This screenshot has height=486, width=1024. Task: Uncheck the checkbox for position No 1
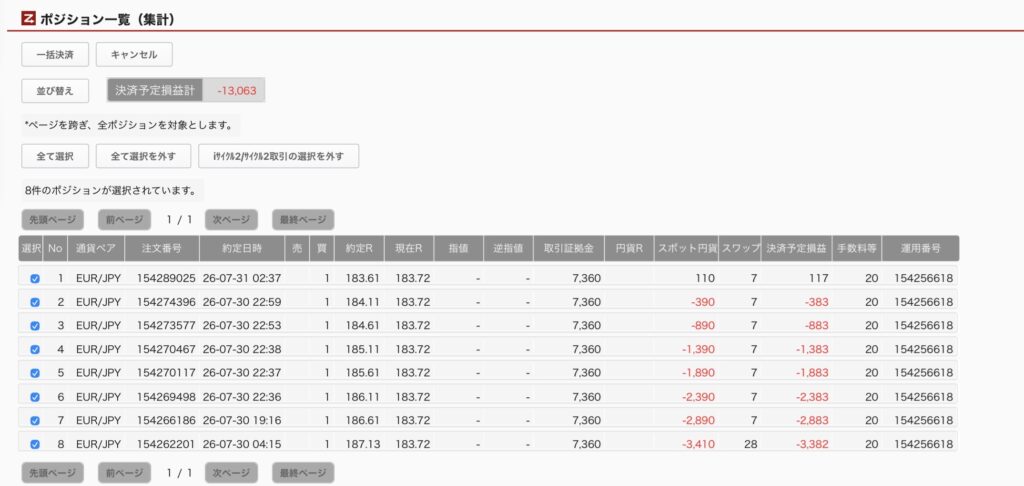35,278
